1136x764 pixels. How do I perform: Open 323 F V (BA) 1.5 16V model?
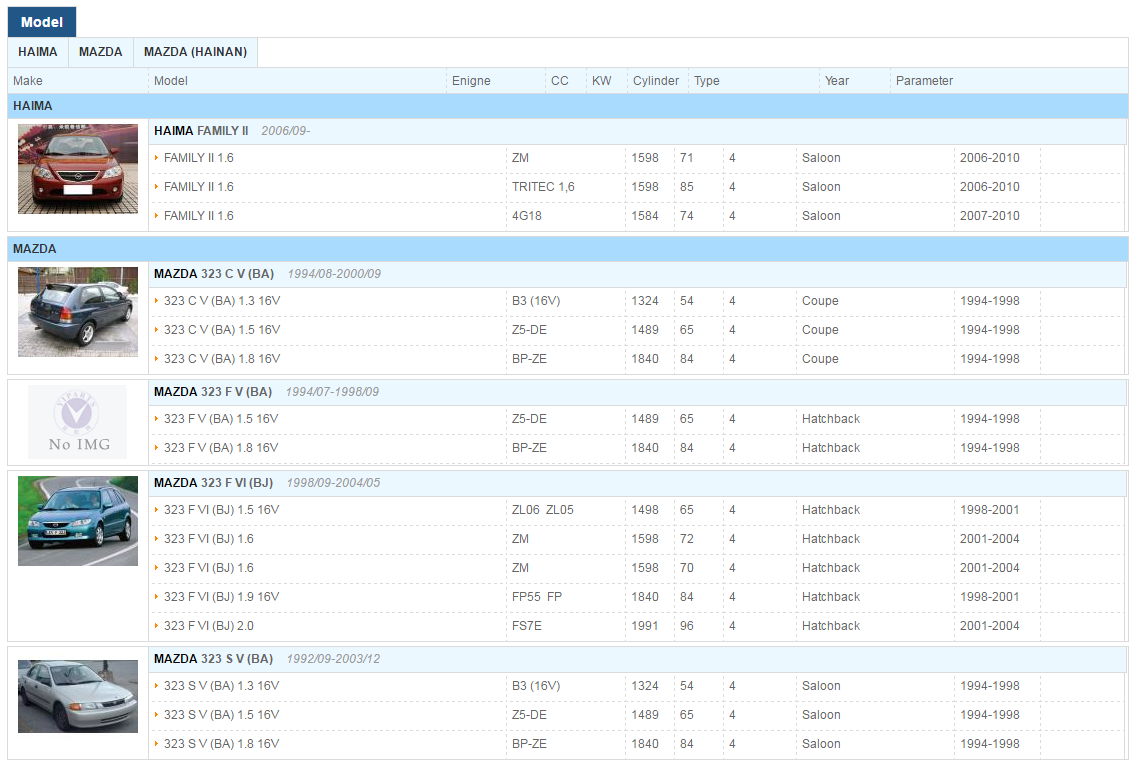click(221, 419)
